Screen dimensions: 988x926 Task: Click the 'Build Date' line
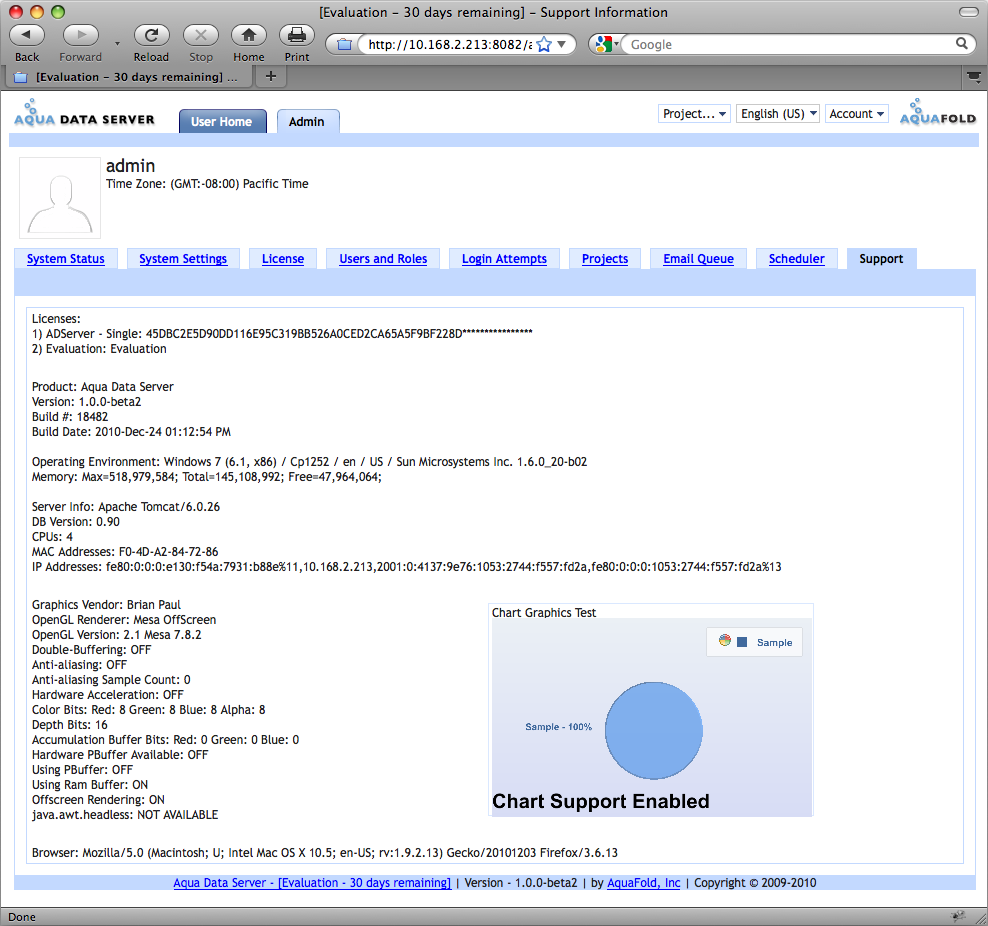(x=131, y=432)
